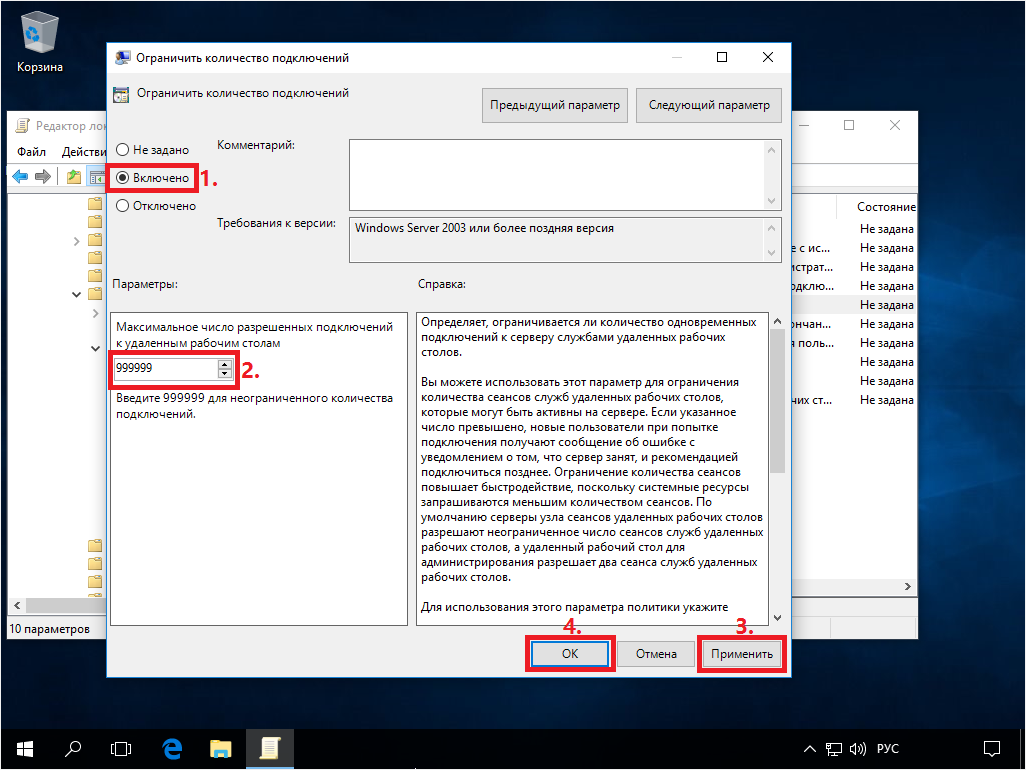This screenshot has width=1026, height=770.
Task: Click the Состояние column header
Action: pyautogui.click(x=886, y=207)
